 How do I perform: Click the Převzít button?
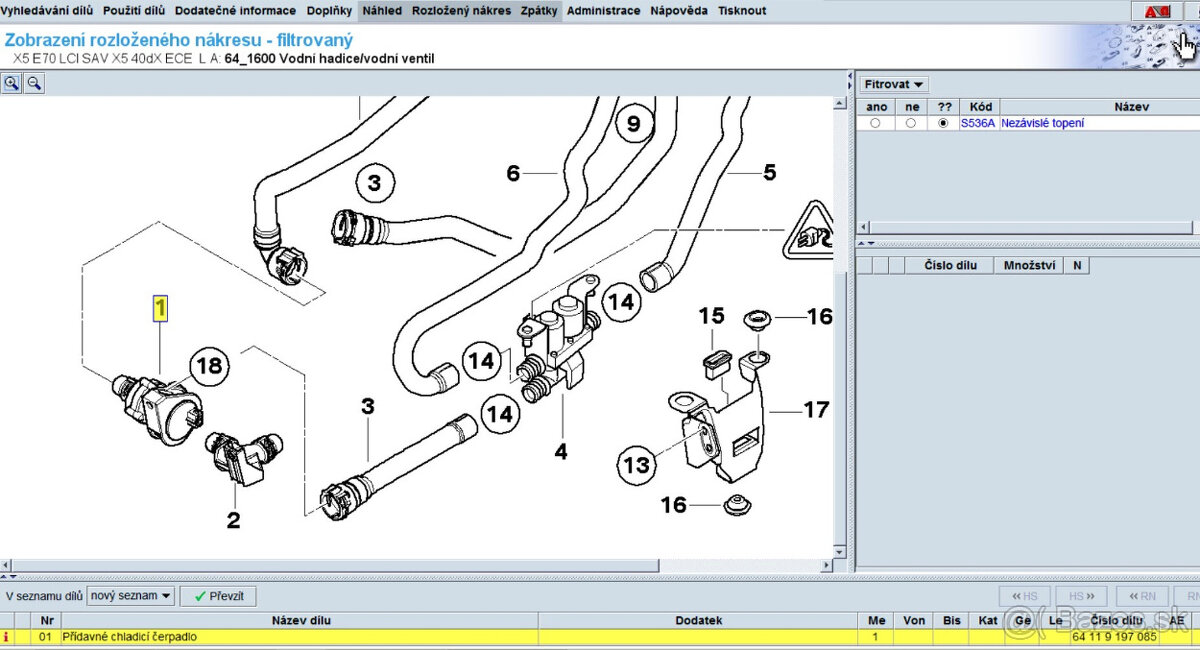[218, 596]
